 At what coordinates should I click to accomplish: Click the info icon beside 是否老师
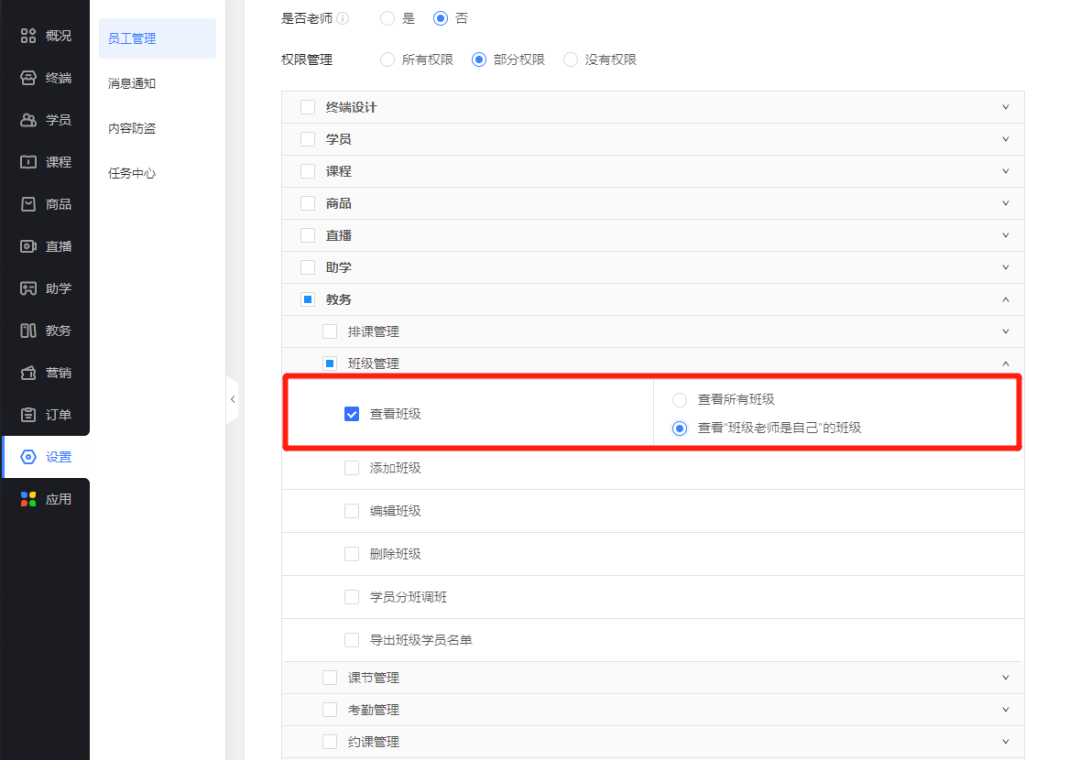(341, 17)
